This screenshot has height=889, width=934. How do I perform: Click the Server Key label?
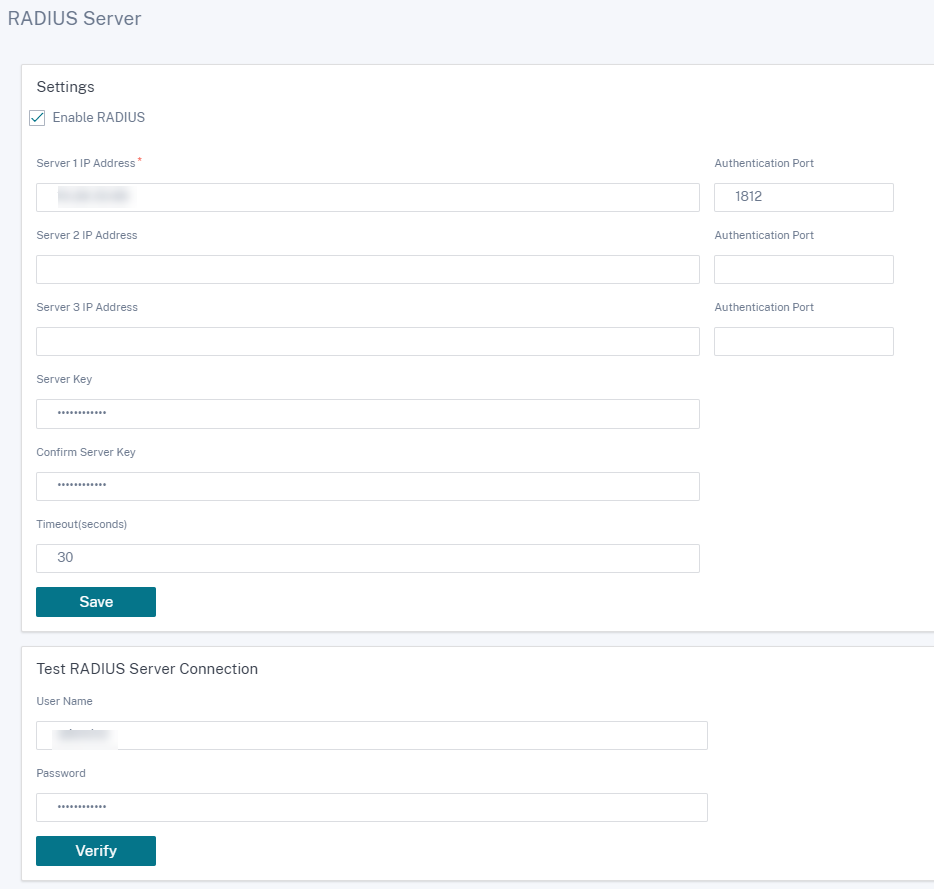pos(64,380)
